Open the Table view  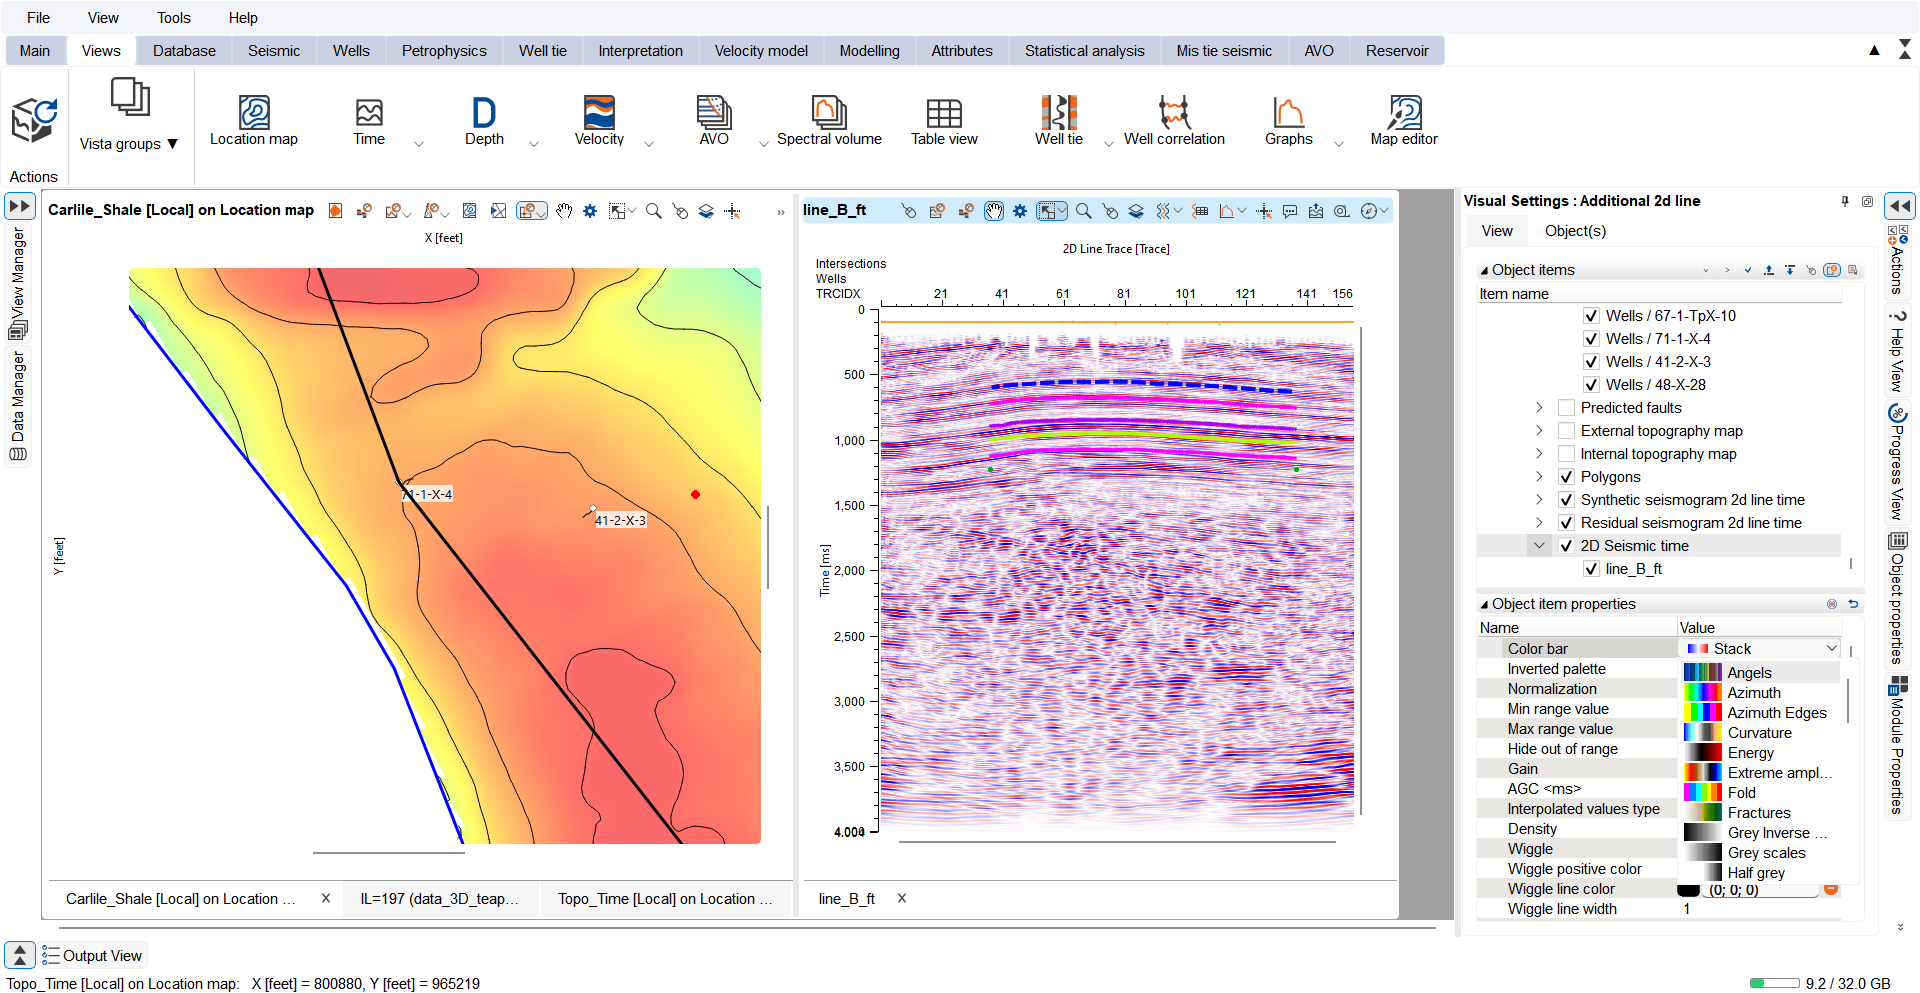pyautogui.click(x=944, y=121)
